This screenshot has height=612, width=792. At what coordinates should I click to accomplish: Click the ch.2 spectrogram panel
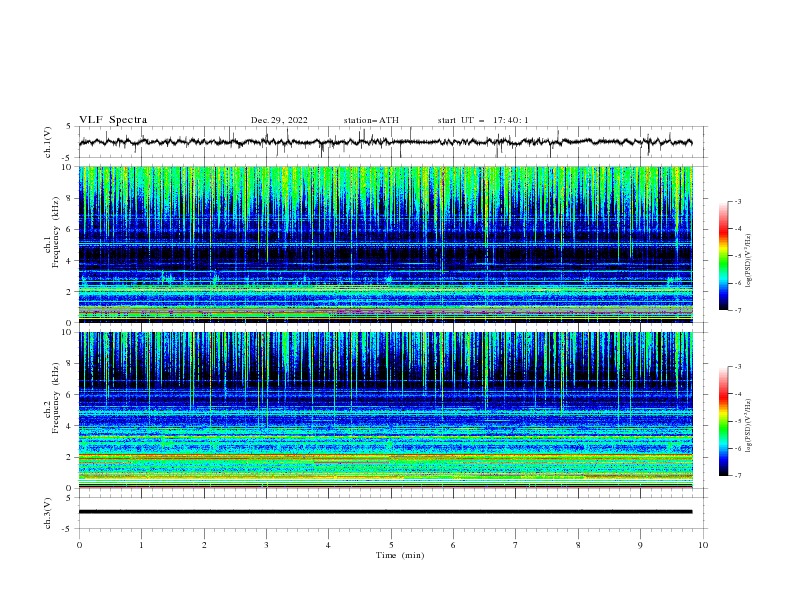click(385, 410)
